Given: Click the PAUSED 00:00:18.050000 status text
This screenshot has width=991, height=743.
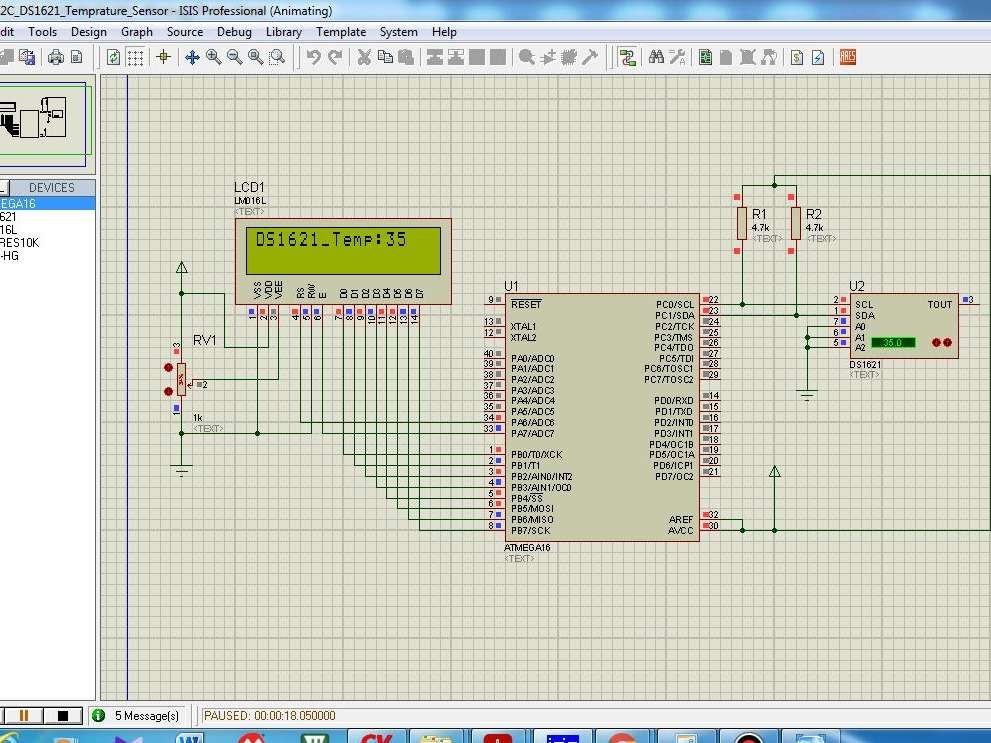Looking at the screenshot, I should (269, 716).
